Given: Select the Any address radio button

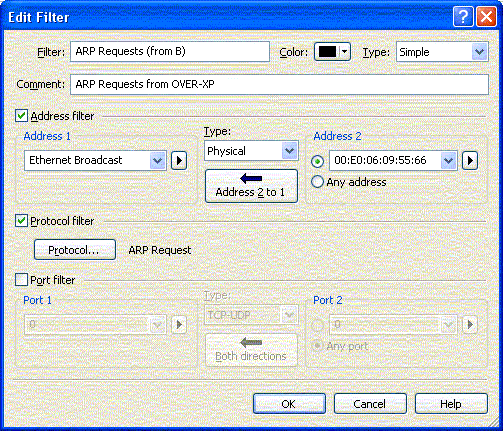Looking at the screenshot, I should (317, 182).
